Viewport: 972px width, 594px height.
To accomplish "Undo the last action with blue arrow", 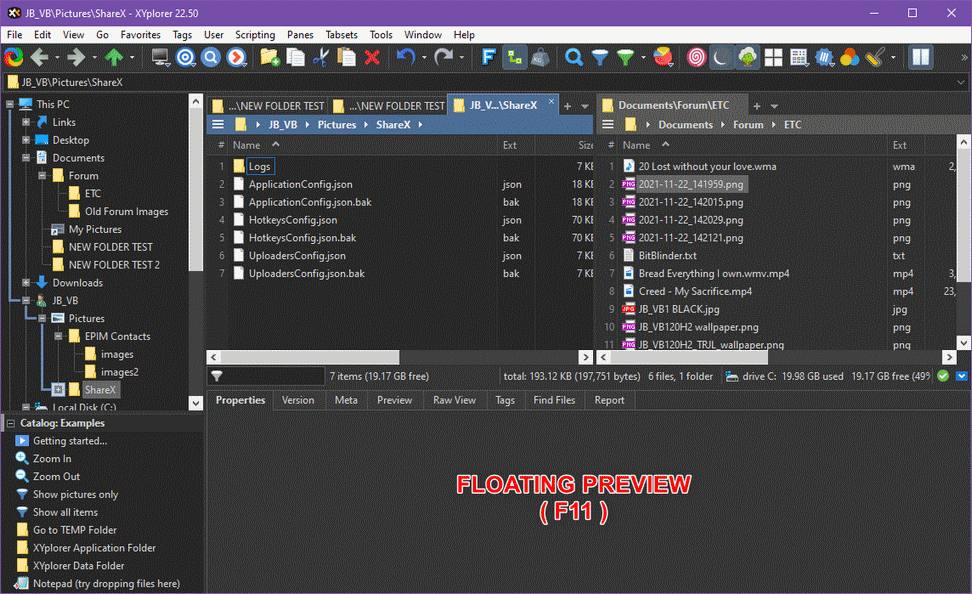I will (x=406, y=58).
